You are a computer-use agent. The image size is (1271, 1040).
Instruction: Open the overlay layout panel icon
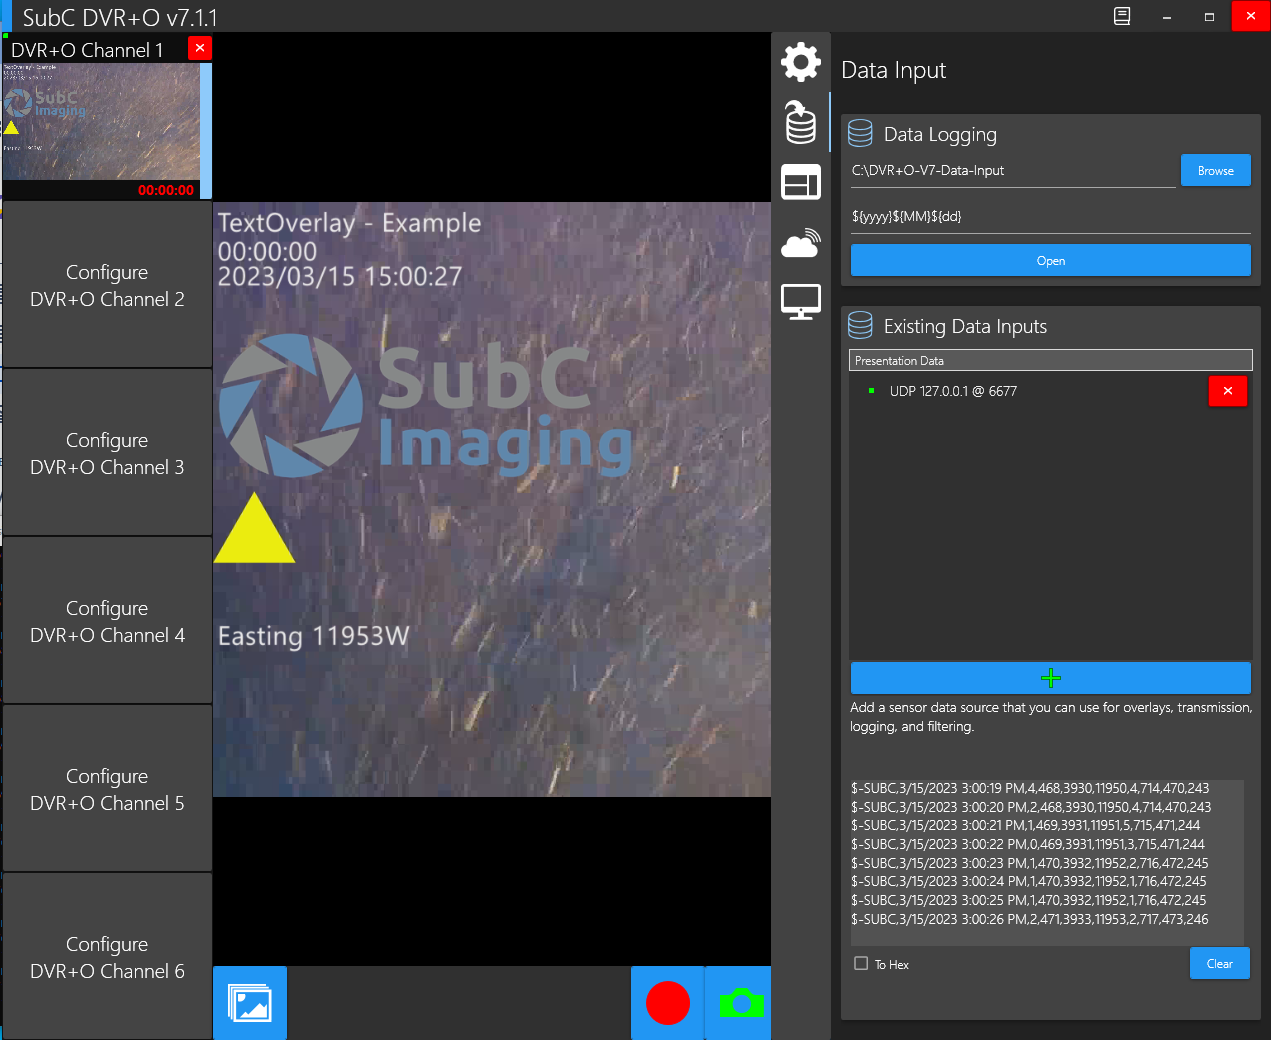pyautogui.click(x=800, y=183)
